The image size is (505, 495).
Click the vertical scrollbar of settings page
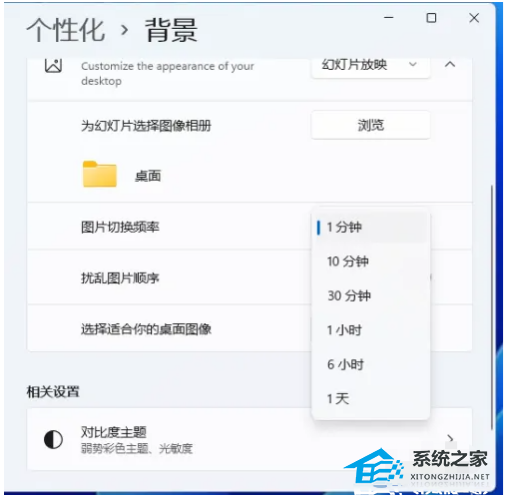492,307
